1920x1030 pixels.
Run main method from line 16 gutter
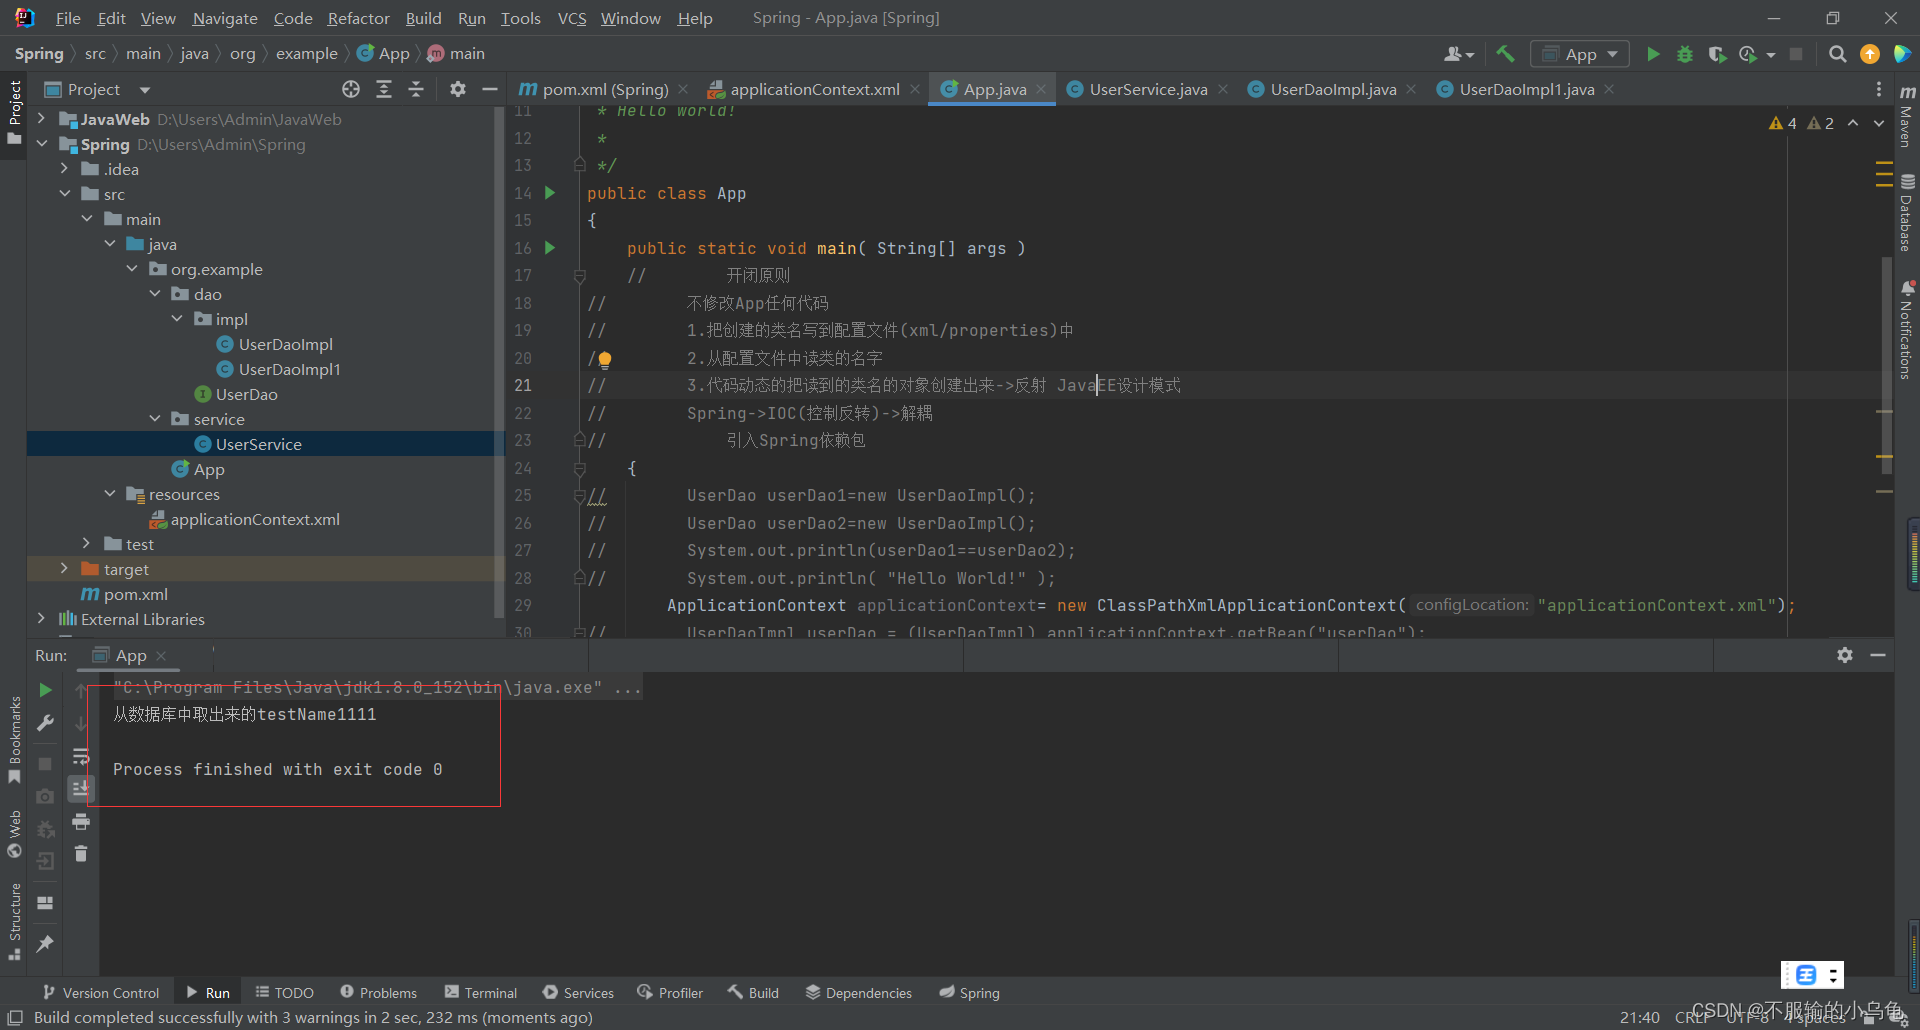[550, 247]
